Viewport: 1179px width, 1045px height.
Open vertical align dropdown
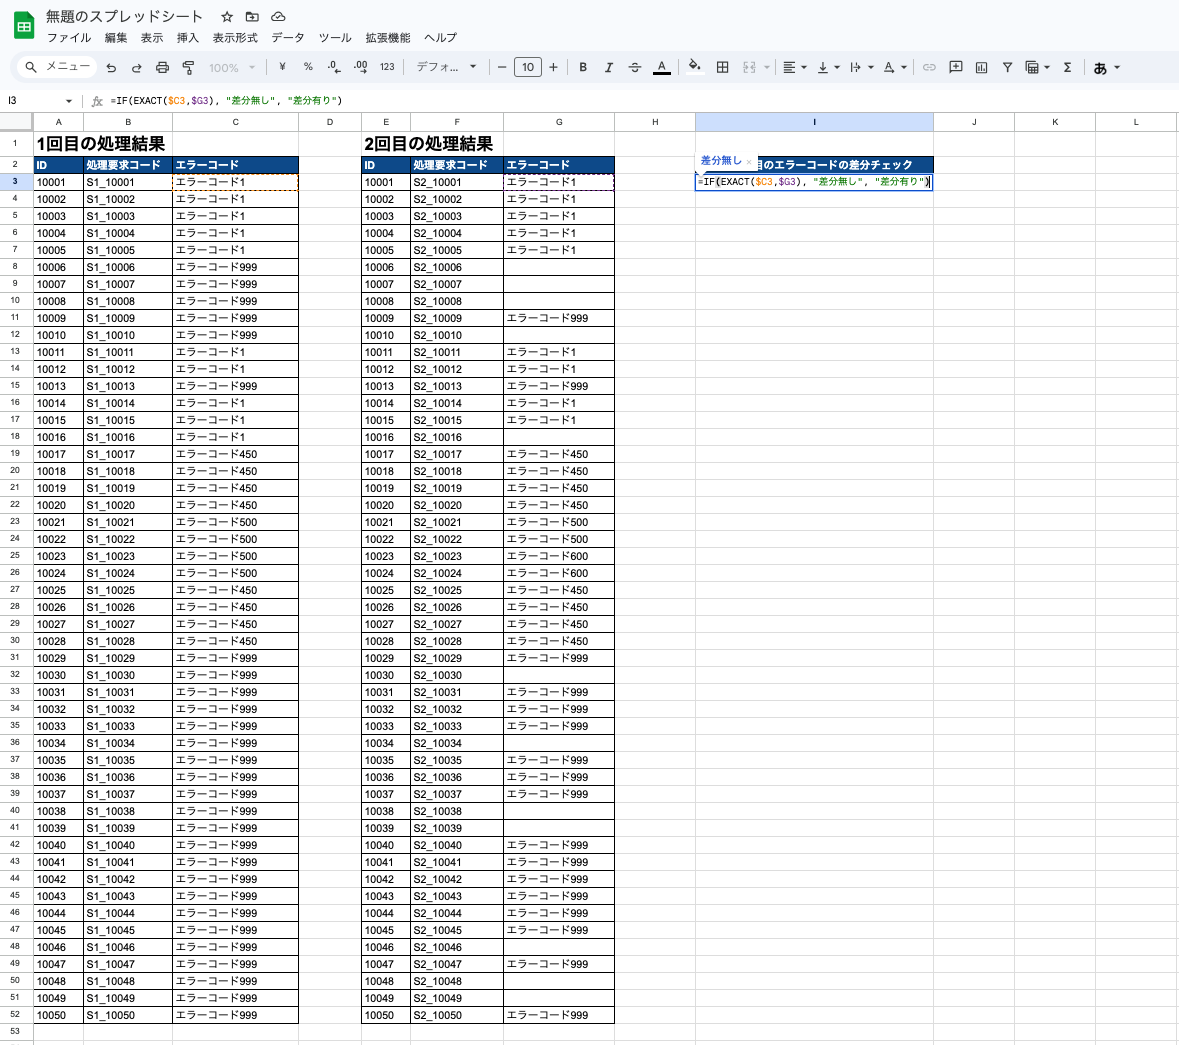point(828,67)
